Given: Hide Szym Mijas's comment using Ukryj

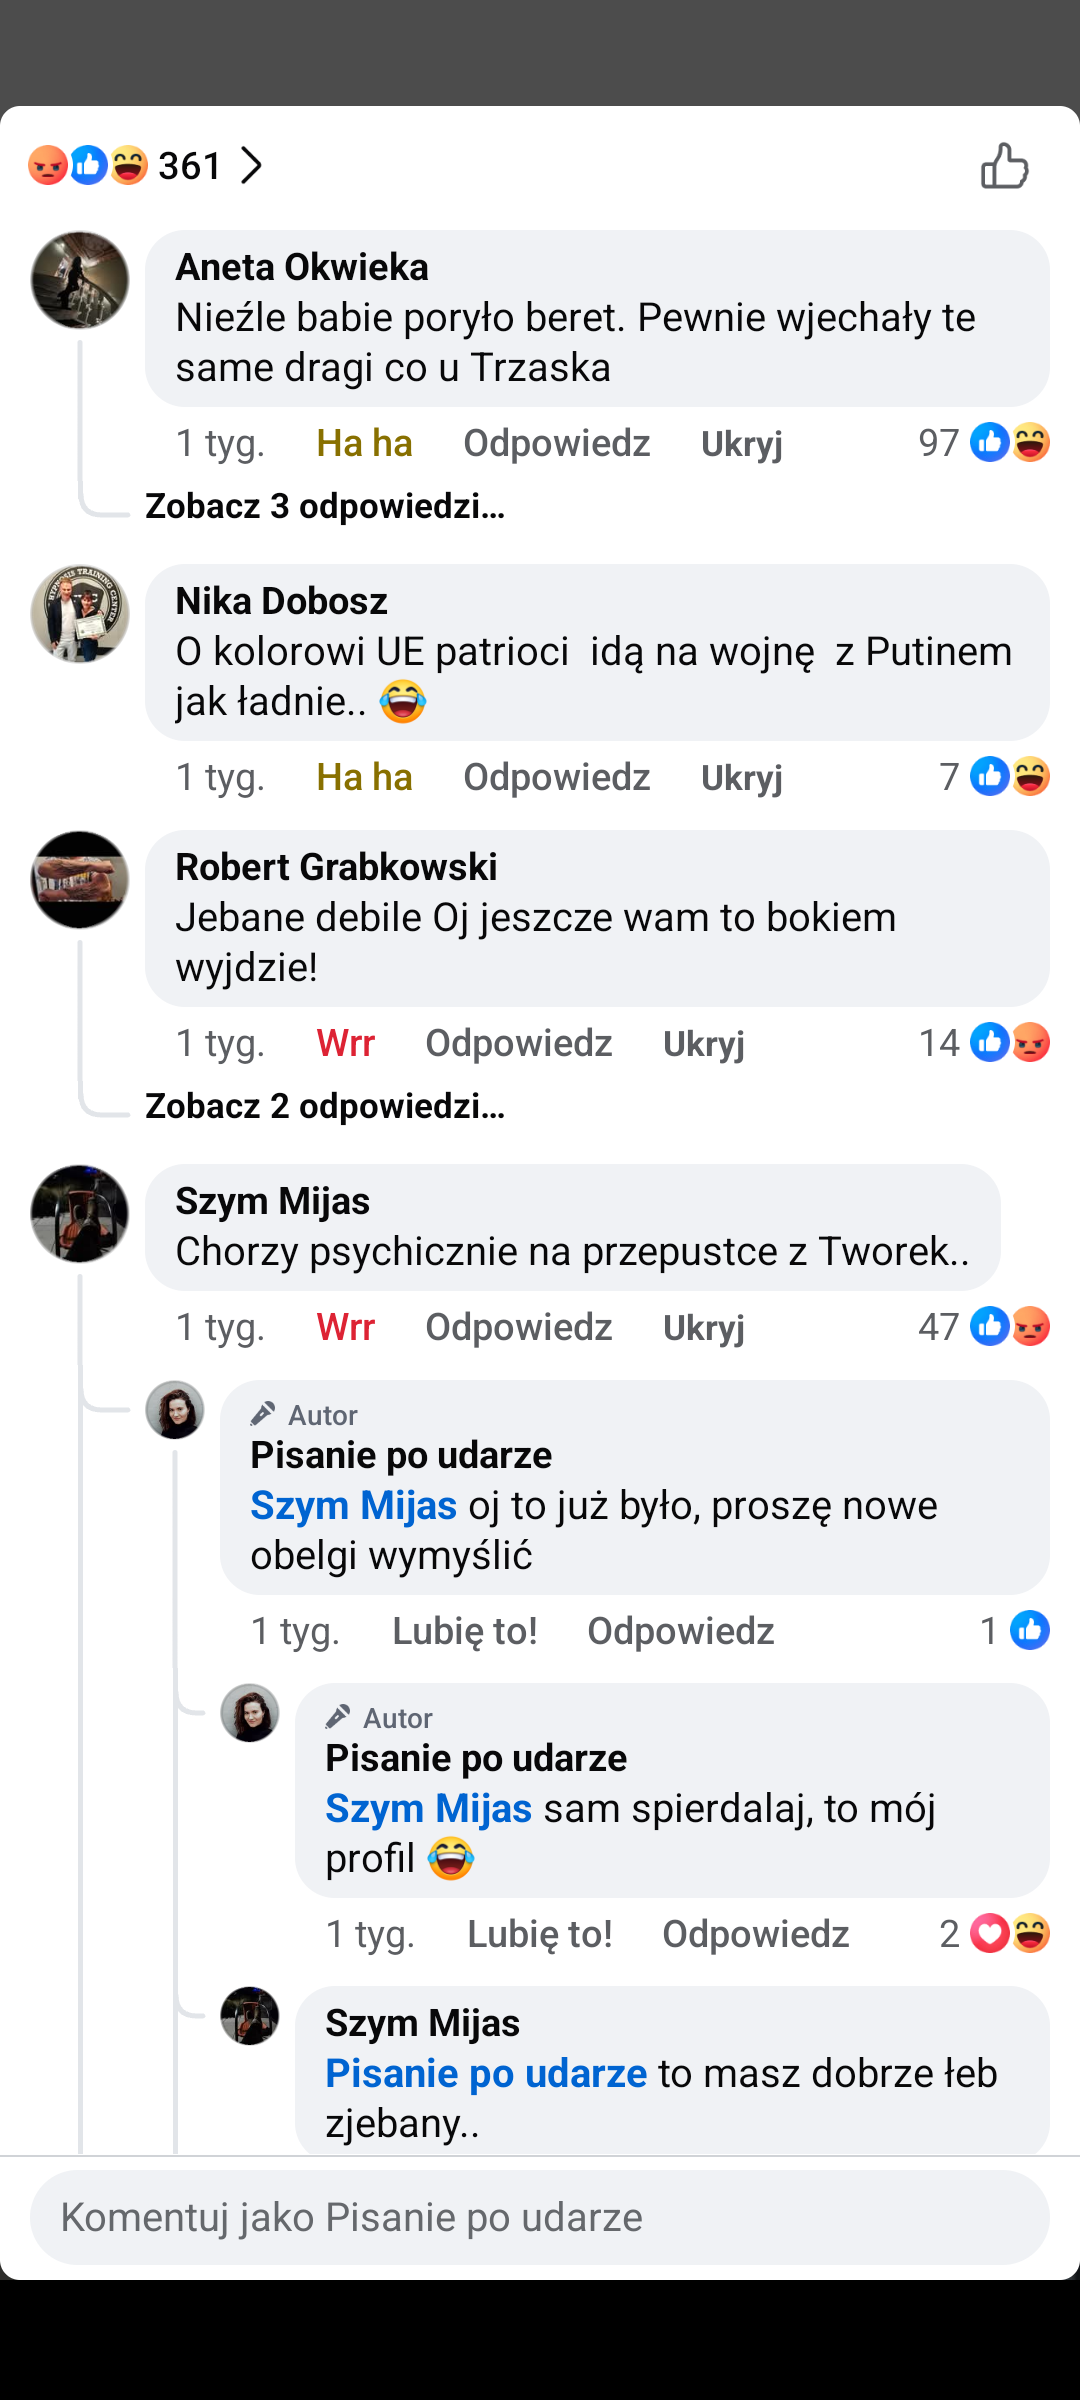Looking at the screenshot, I should click(703, 1327).
